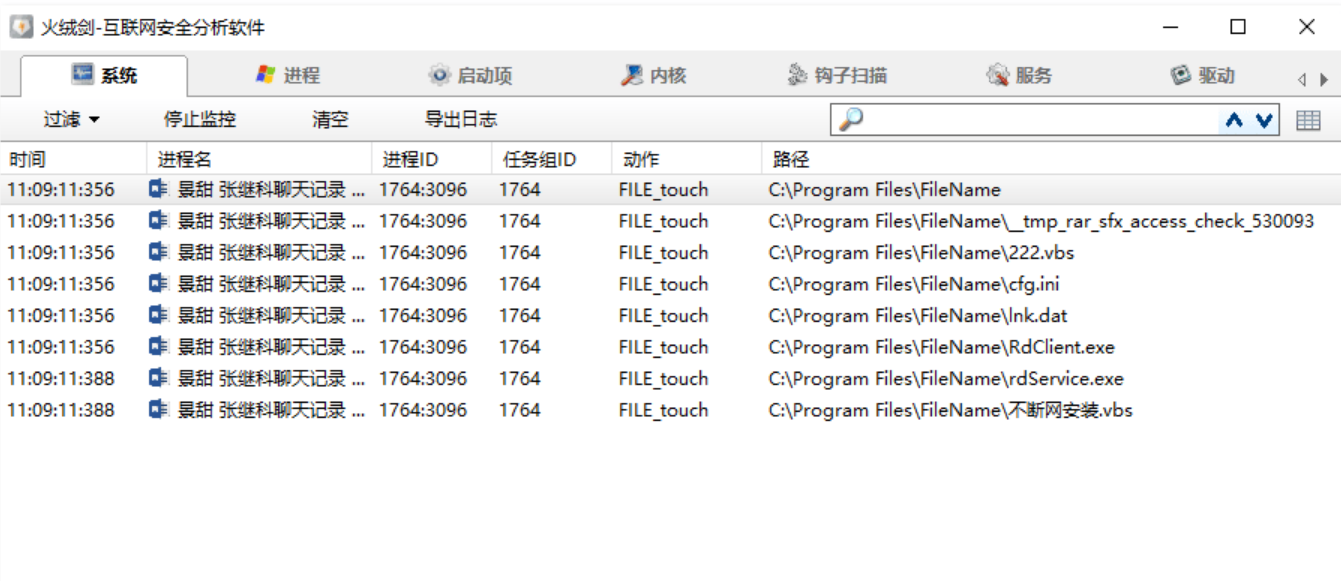
Task: Switch to the 服务 tab
Action: 1019,75
